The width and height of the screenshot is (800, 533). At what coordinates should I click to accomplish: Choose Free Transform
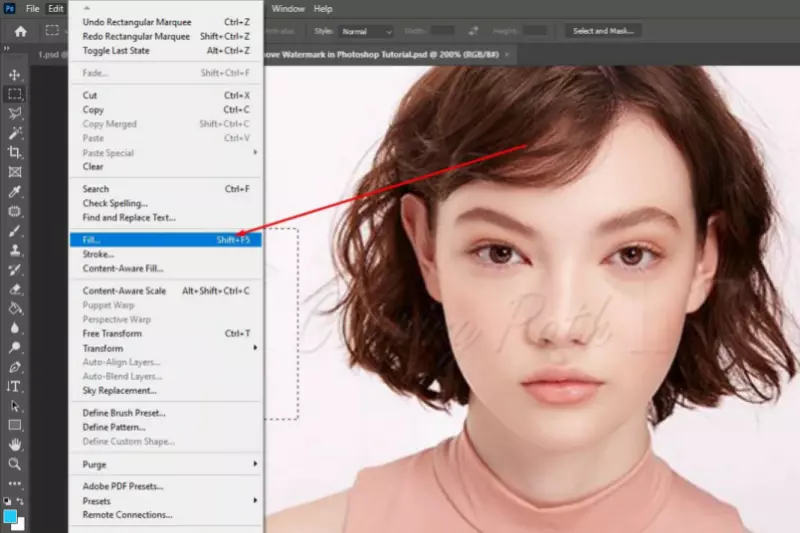pyautogui.click(x=165, y=334)
